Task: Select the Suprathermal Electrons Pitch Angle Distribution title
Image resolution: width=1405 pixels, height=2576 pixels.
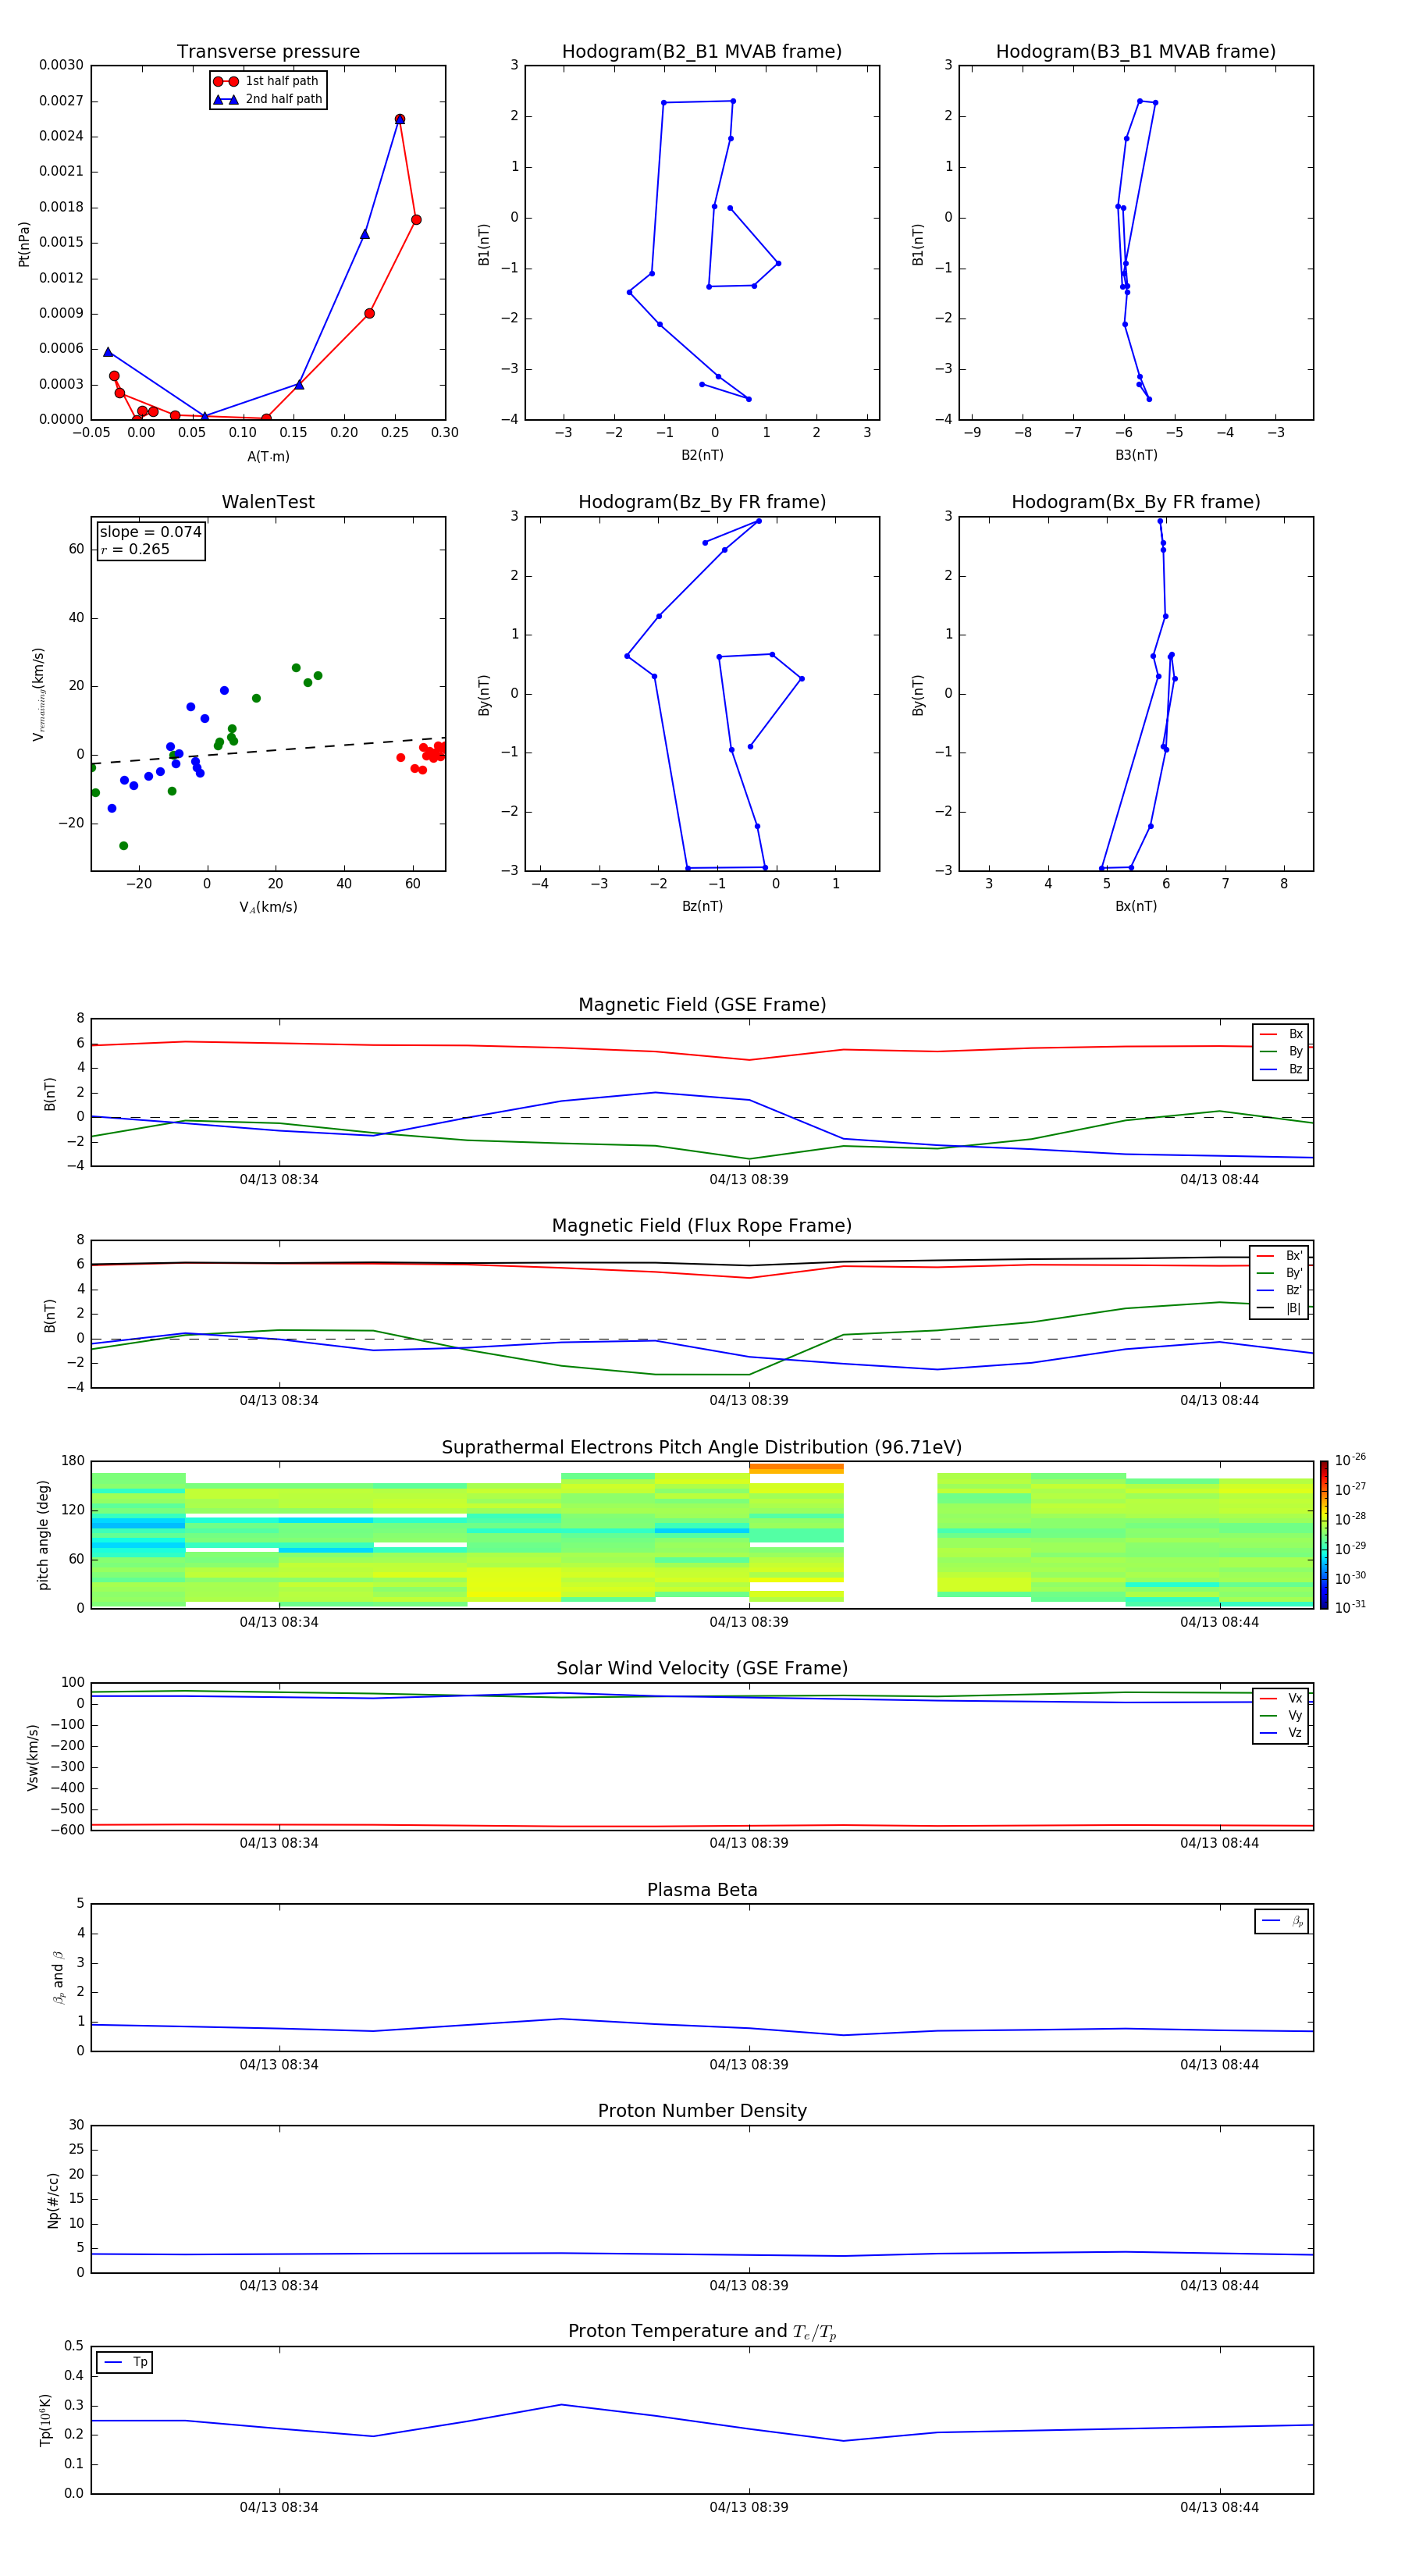Action: (x=702, y=1448)
